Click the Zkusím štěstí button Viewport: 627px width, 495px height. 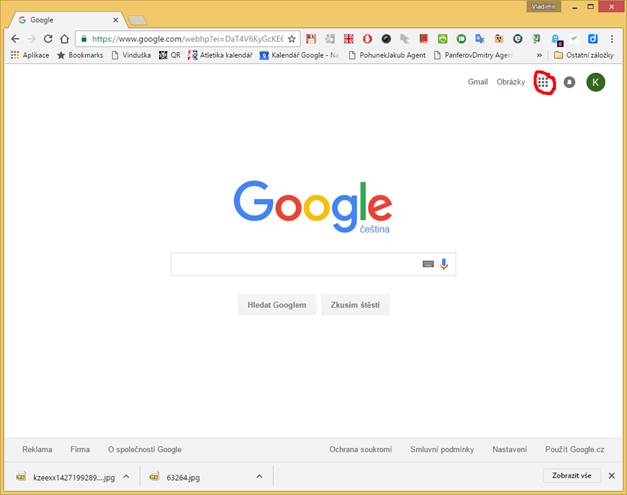coord(355,305)
